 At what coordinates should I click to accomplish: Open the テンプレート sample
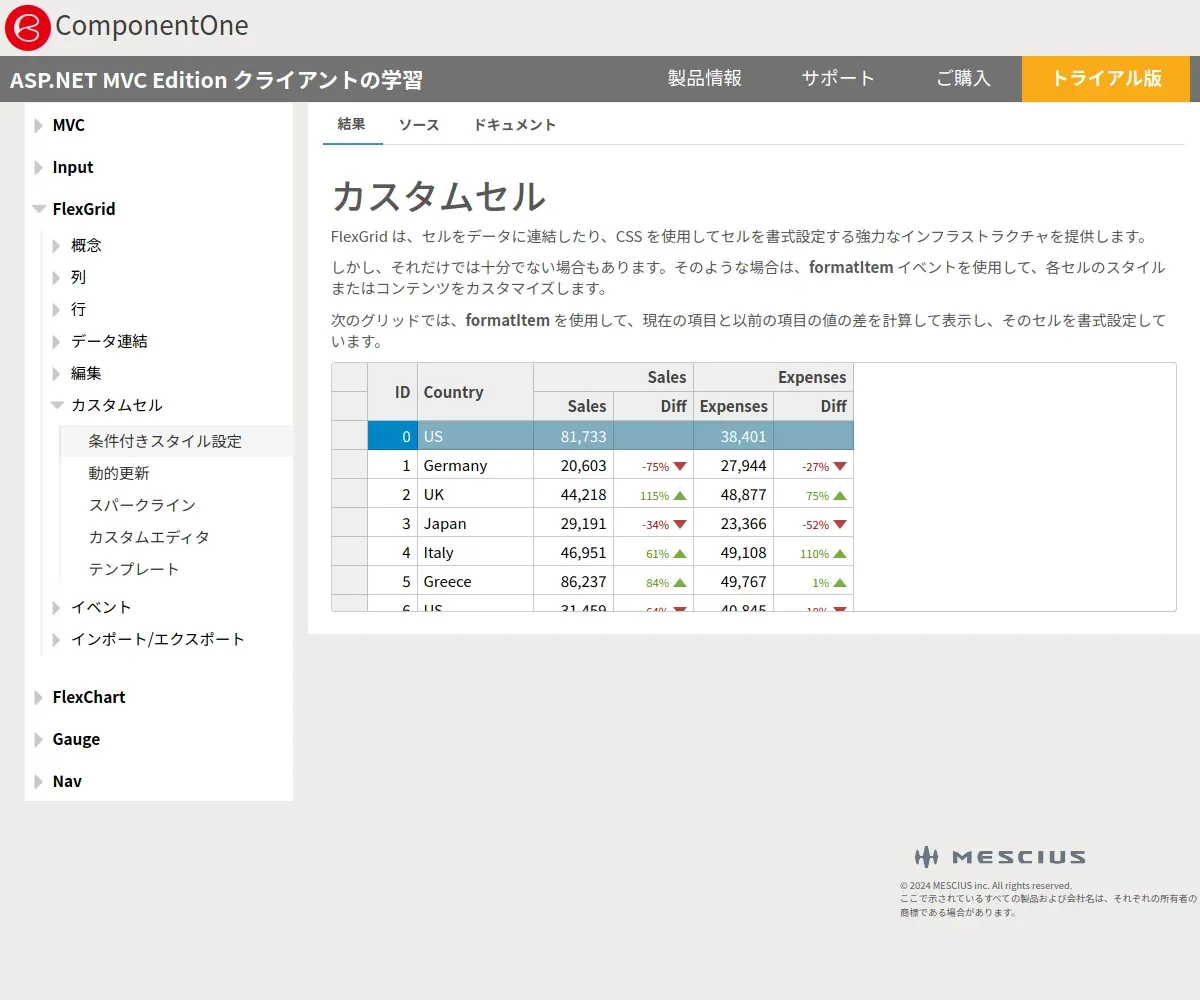point(134,569)
